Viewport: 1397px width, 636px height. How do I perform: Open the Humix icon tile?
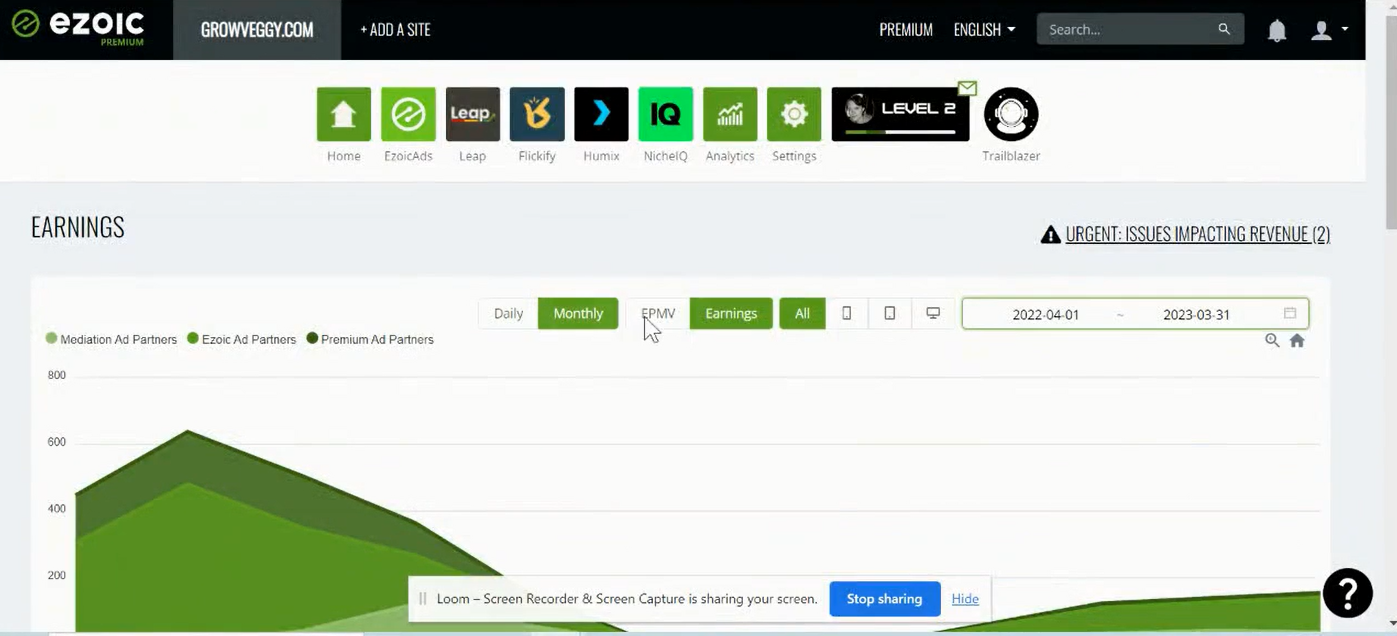601,114
